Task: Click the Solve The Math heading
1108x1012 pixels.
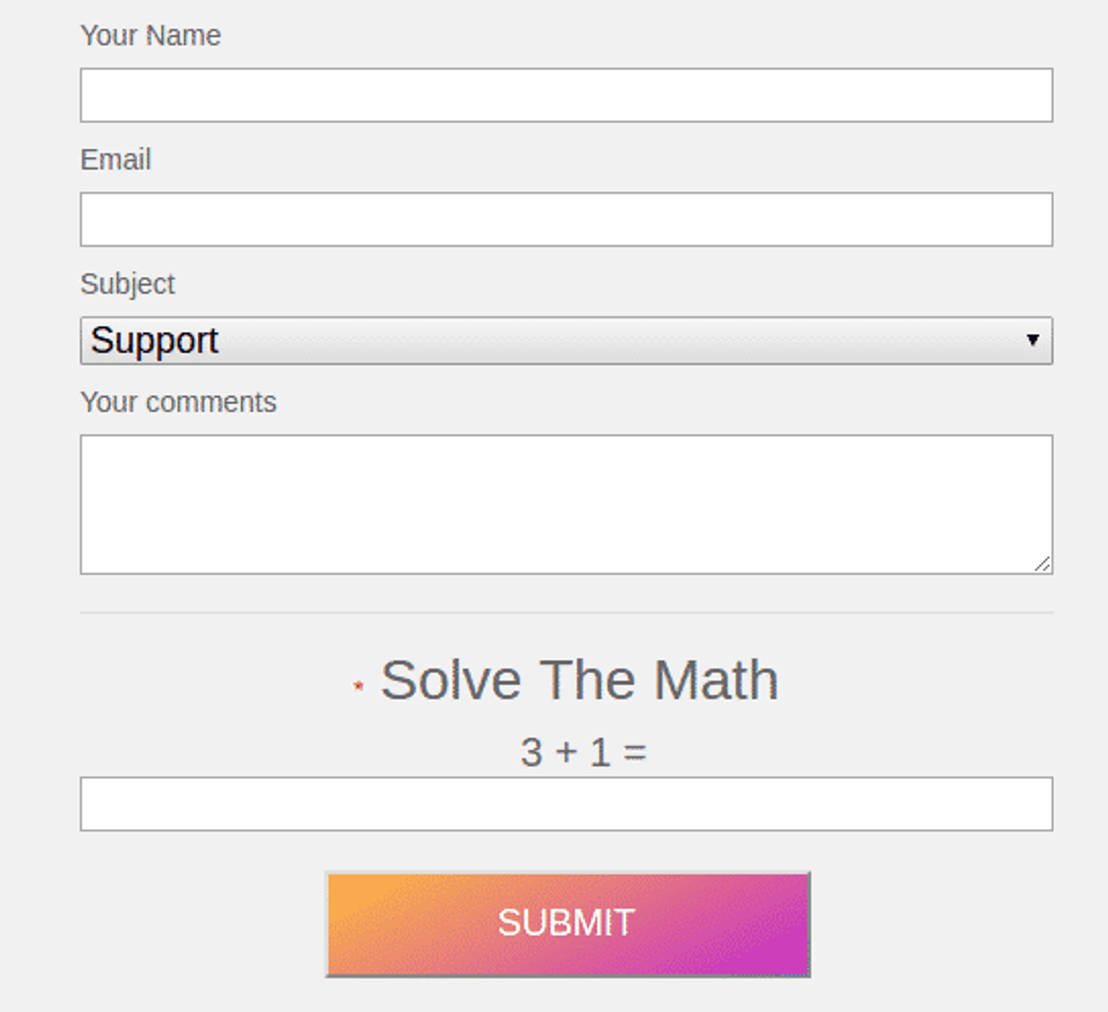Action: click(x=579, y=681)
